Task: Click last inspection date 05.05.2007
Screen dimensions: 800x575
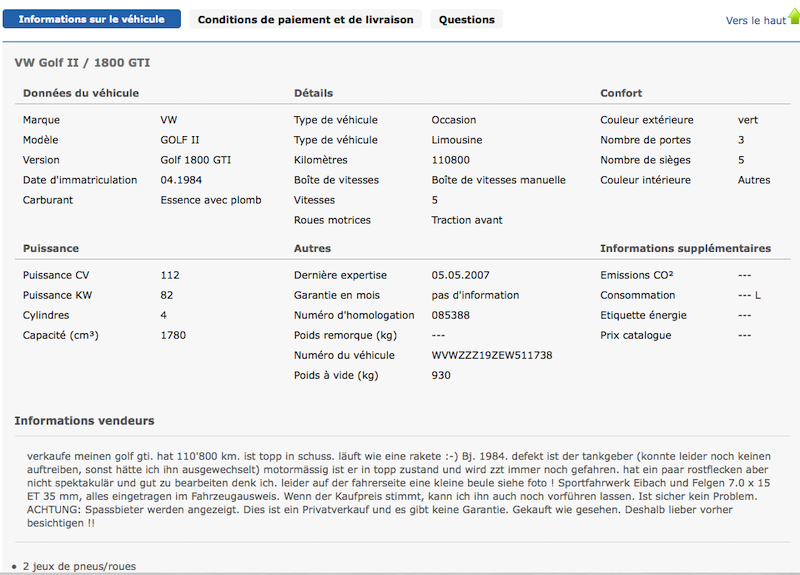Action: point(460,275)
